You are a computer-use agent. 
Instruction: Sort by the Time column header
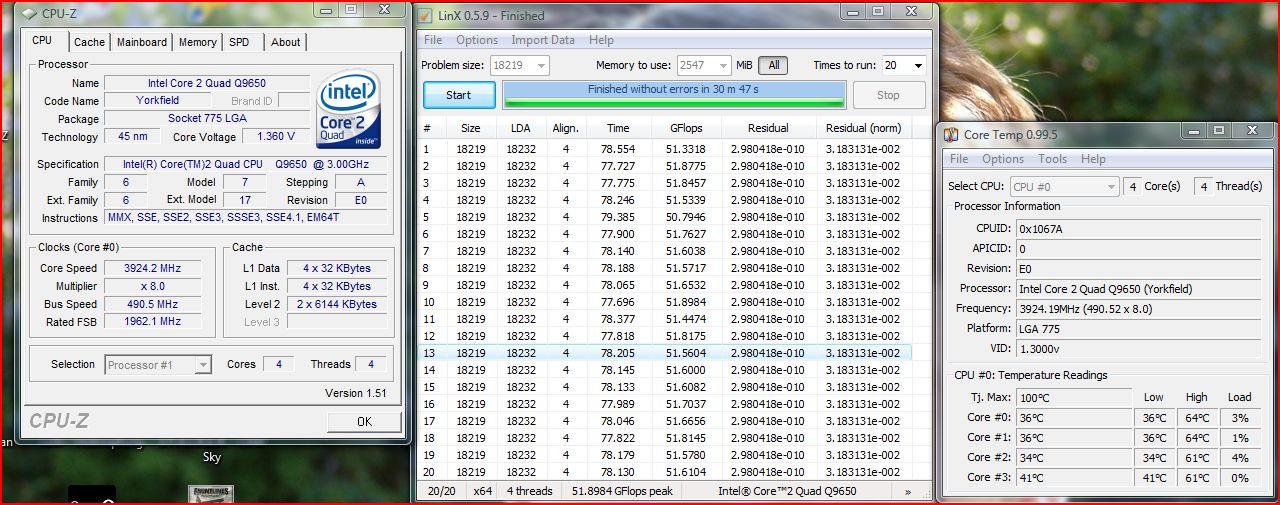tap(618, 128)
